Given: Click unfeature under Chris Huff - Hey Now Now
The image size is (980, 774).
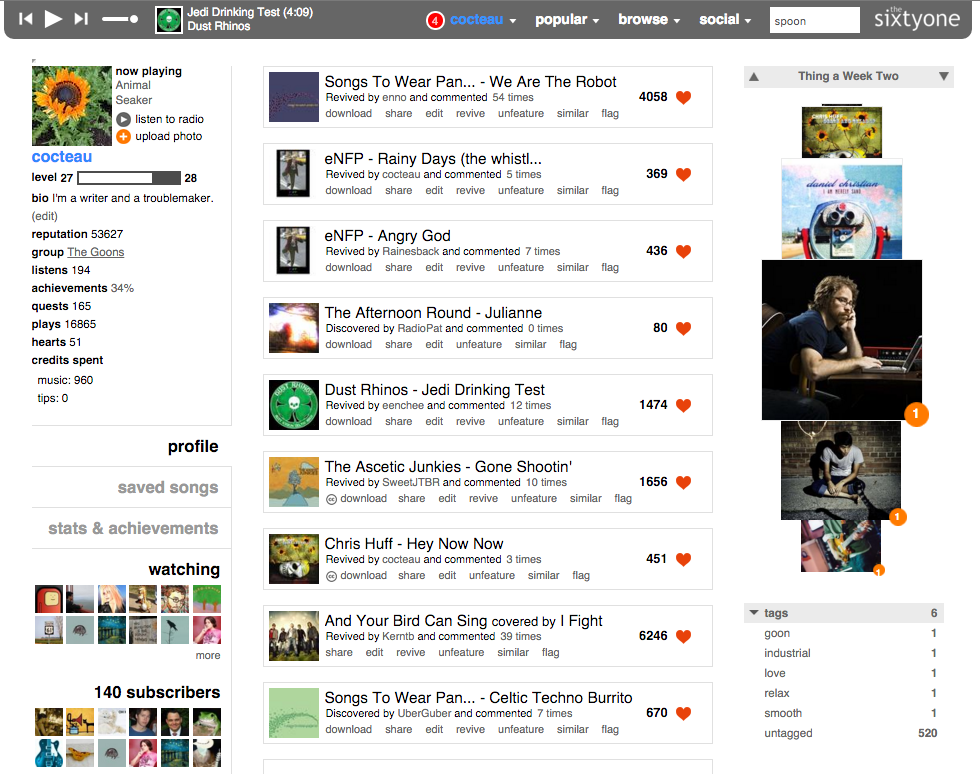Looking at the screenshot, I should [492, 575].
